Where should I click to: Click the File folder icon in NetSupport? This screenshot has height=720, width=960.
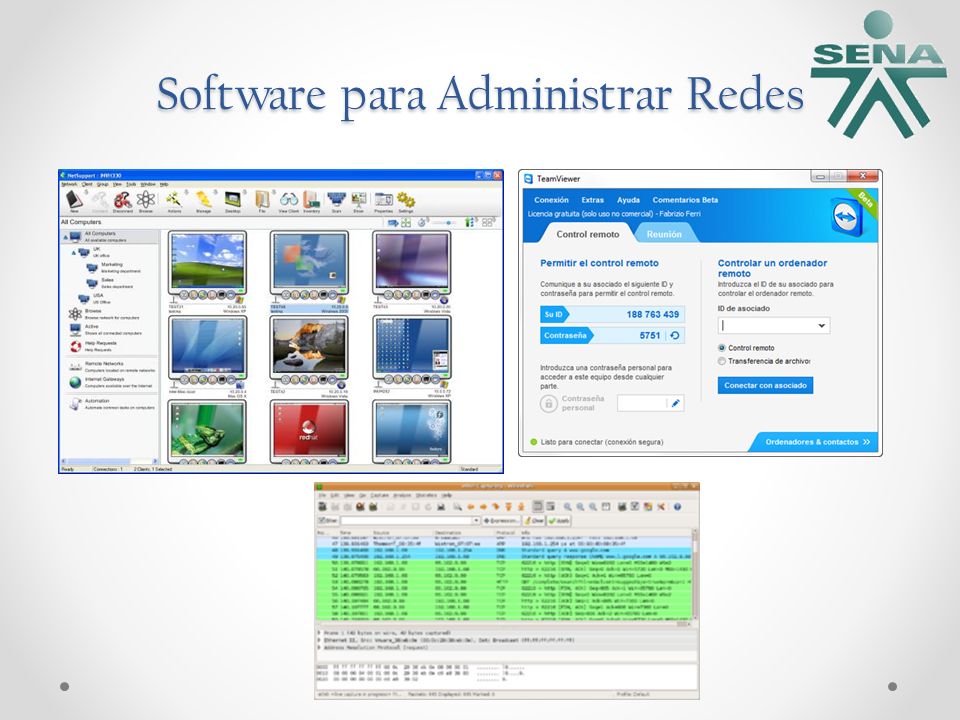tap(262, 200)
